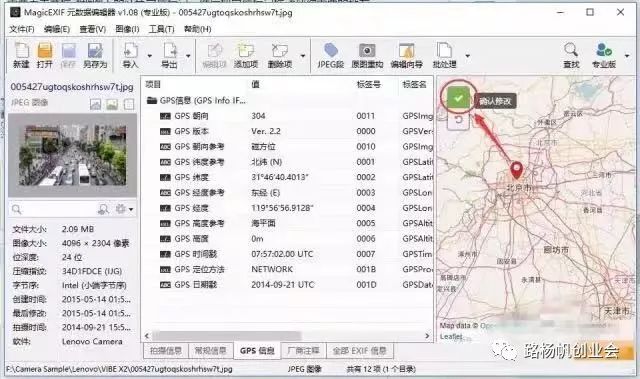Screen dimensions: 640x379
Task: Switch to the 常规信息 tab
Action: point(210,350)
